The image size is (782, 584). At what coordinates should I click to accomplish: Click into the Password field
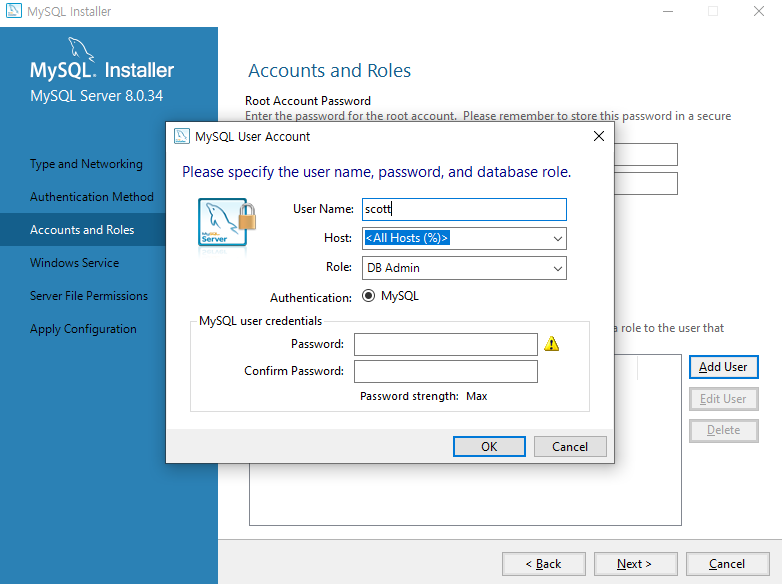(x=445, y=344)
